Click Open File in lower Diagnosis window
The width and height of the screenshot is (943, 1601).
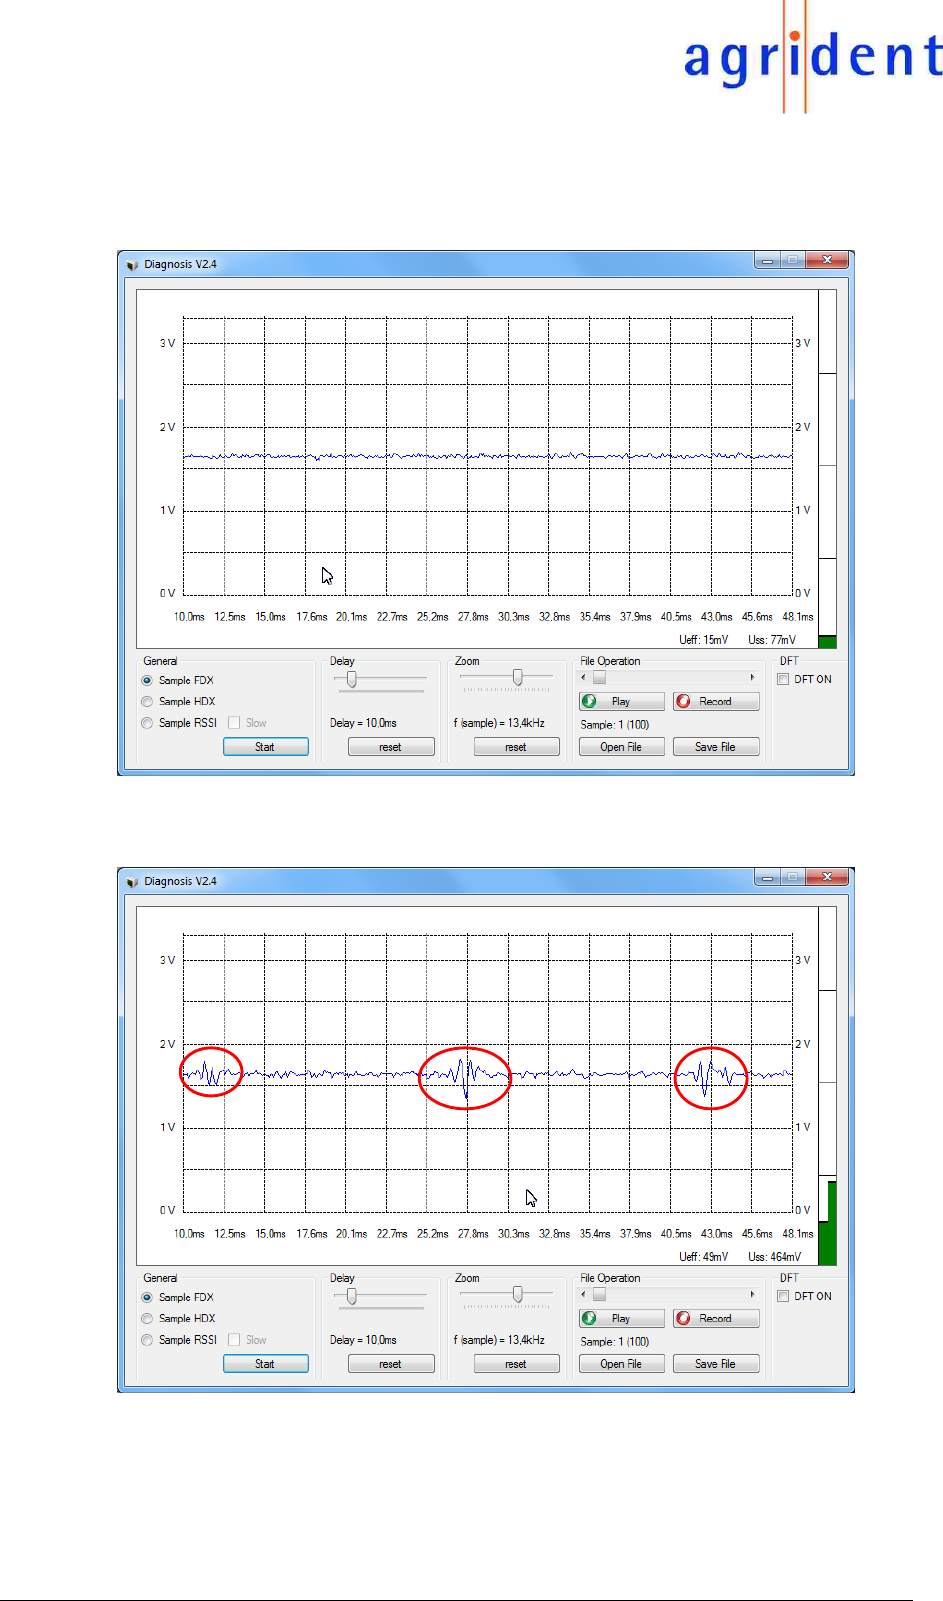coord(621,1364)
